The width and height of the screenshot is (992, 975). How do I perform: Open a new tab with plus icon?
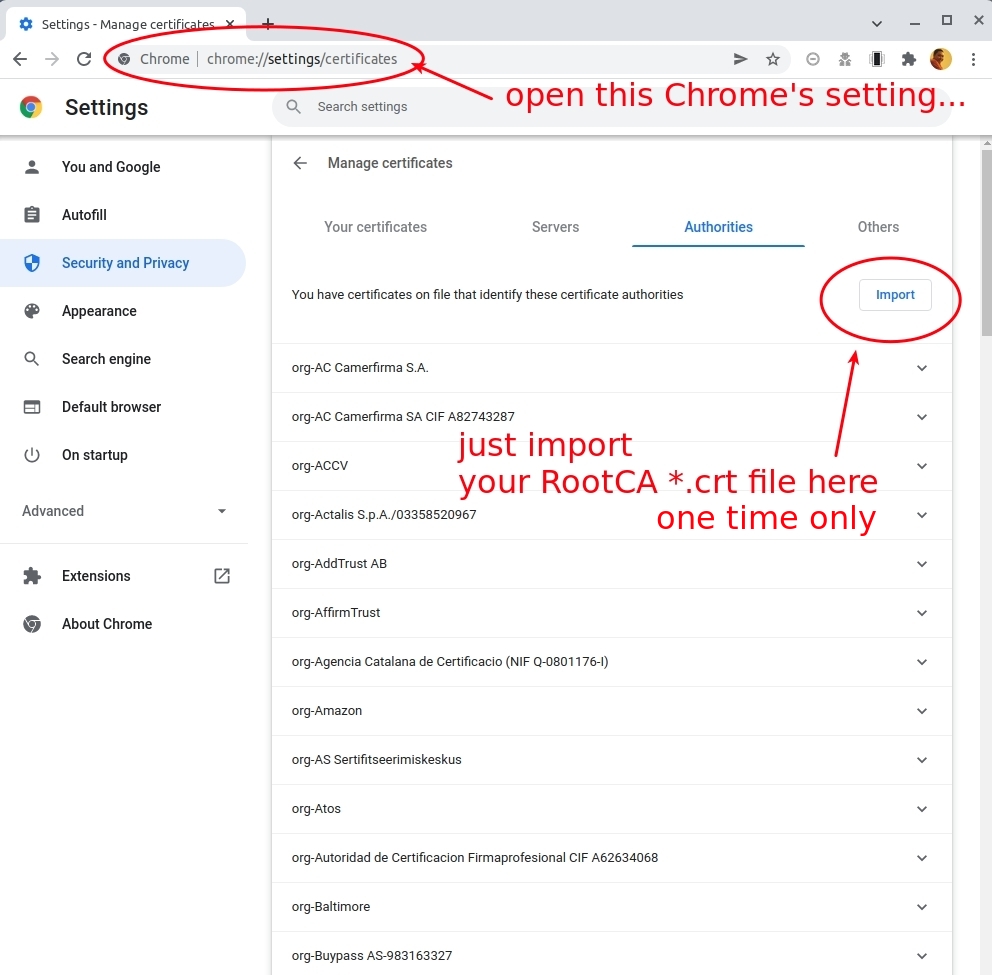[x=268, y=24]
